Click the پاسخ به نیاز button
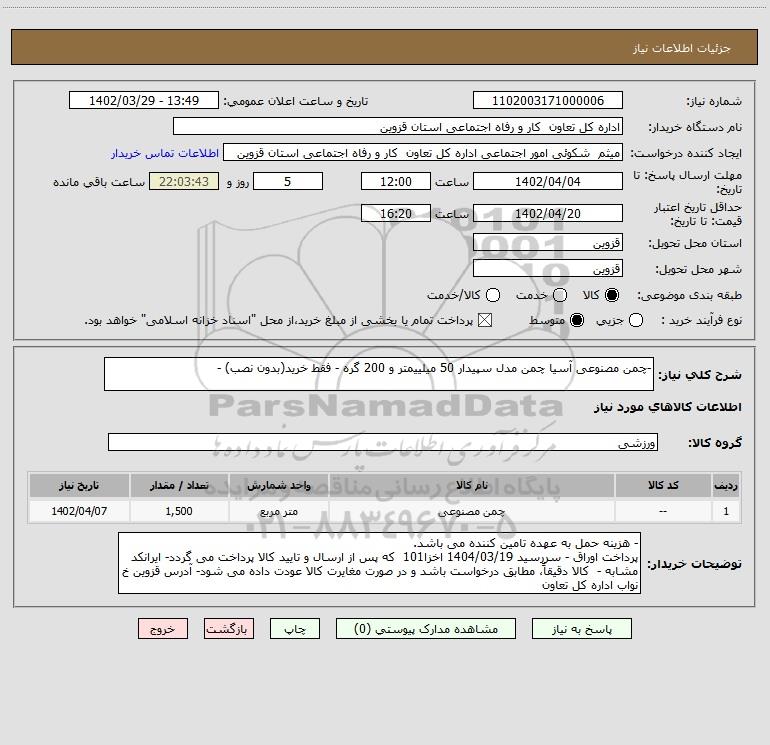 [x=582, y=629]
